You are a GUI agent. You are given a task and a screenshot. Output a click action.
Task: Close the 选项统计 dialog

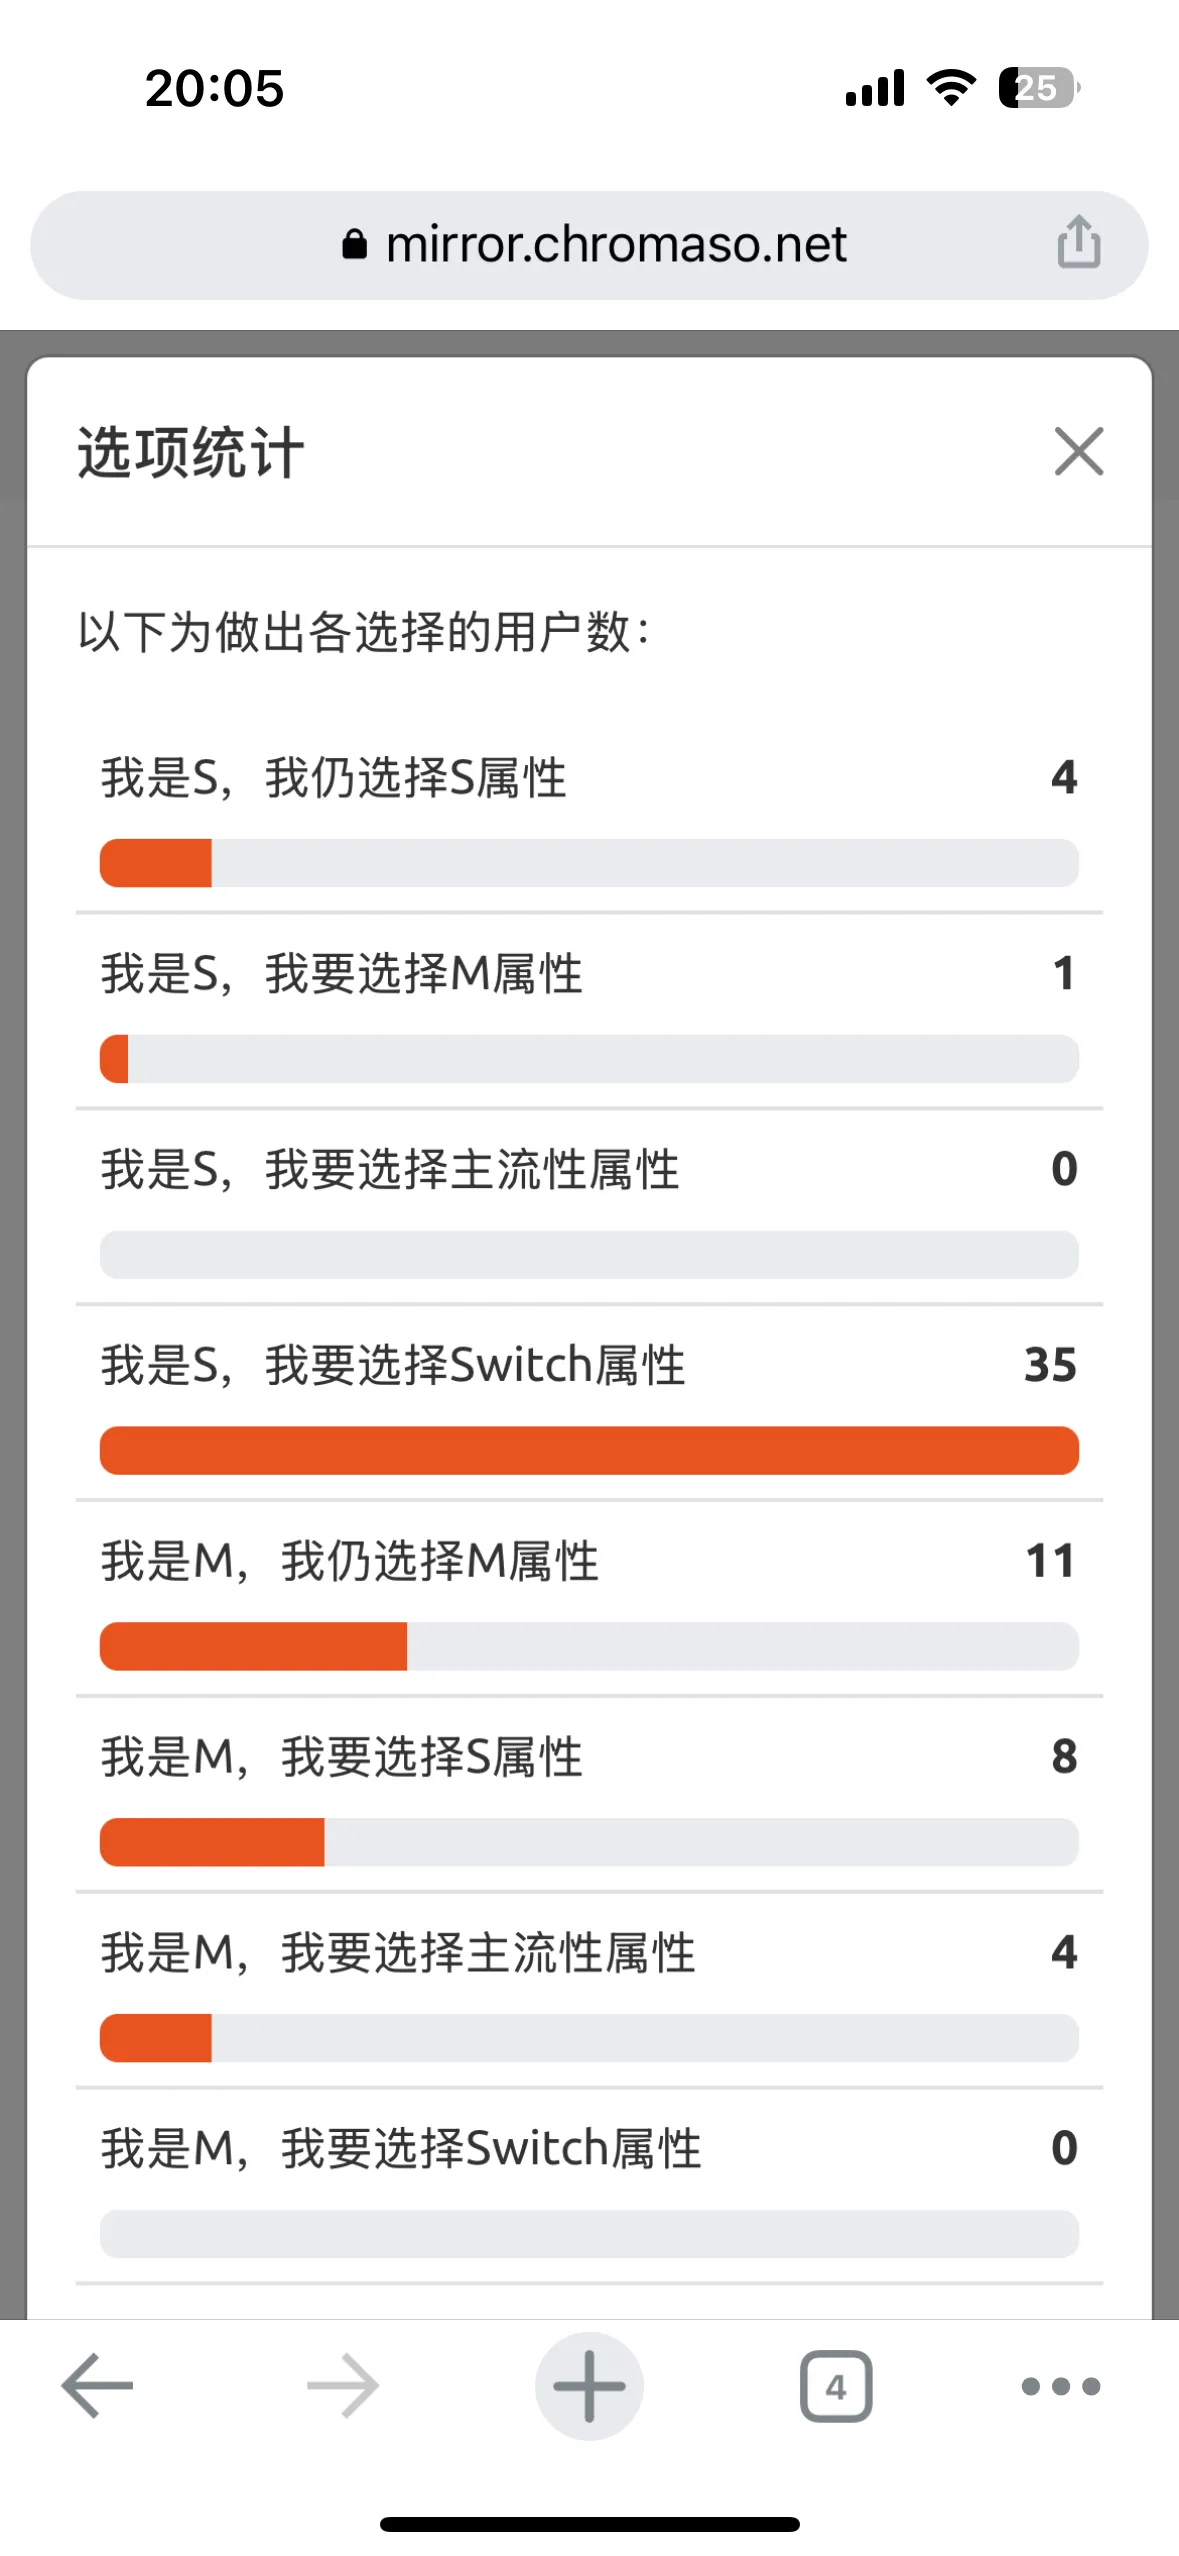tap(1078, 451)
